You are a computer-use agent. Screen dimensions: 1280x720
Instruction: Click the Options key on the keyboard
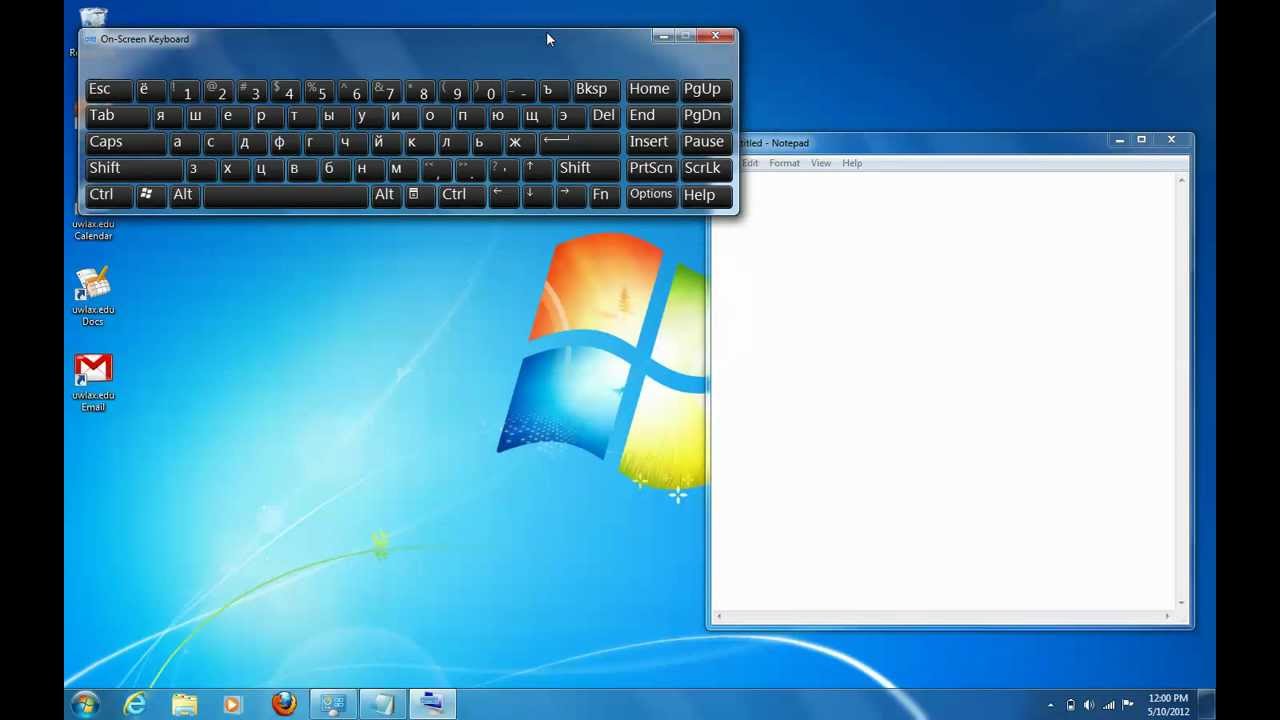pos(652,195)
